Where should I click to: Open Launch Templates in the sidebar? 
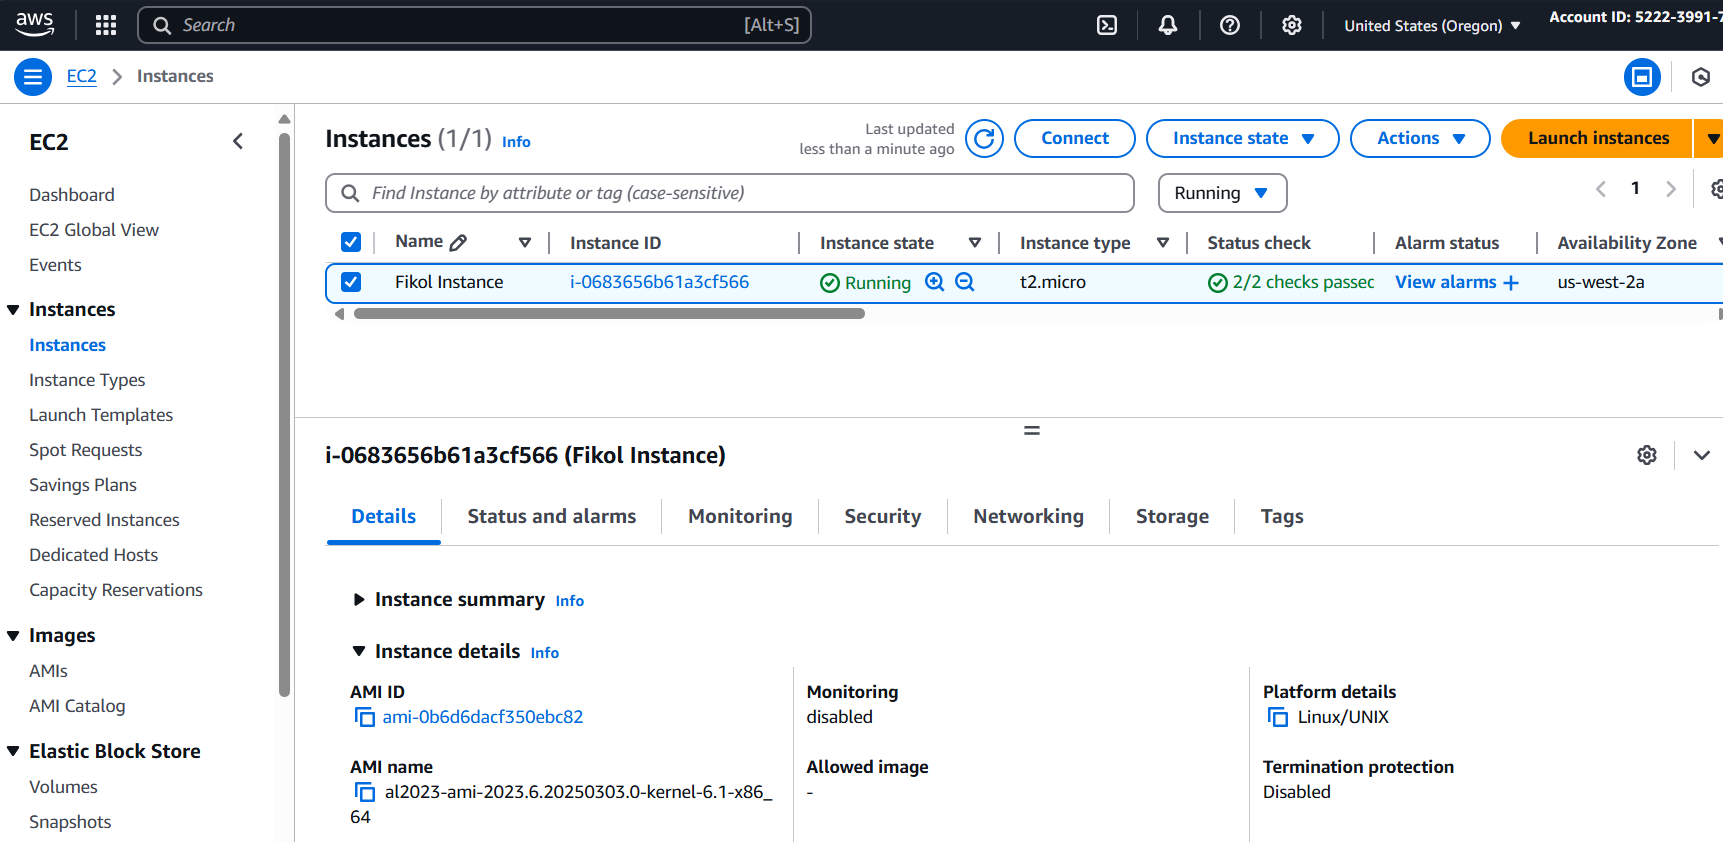(x=101, y=415)
